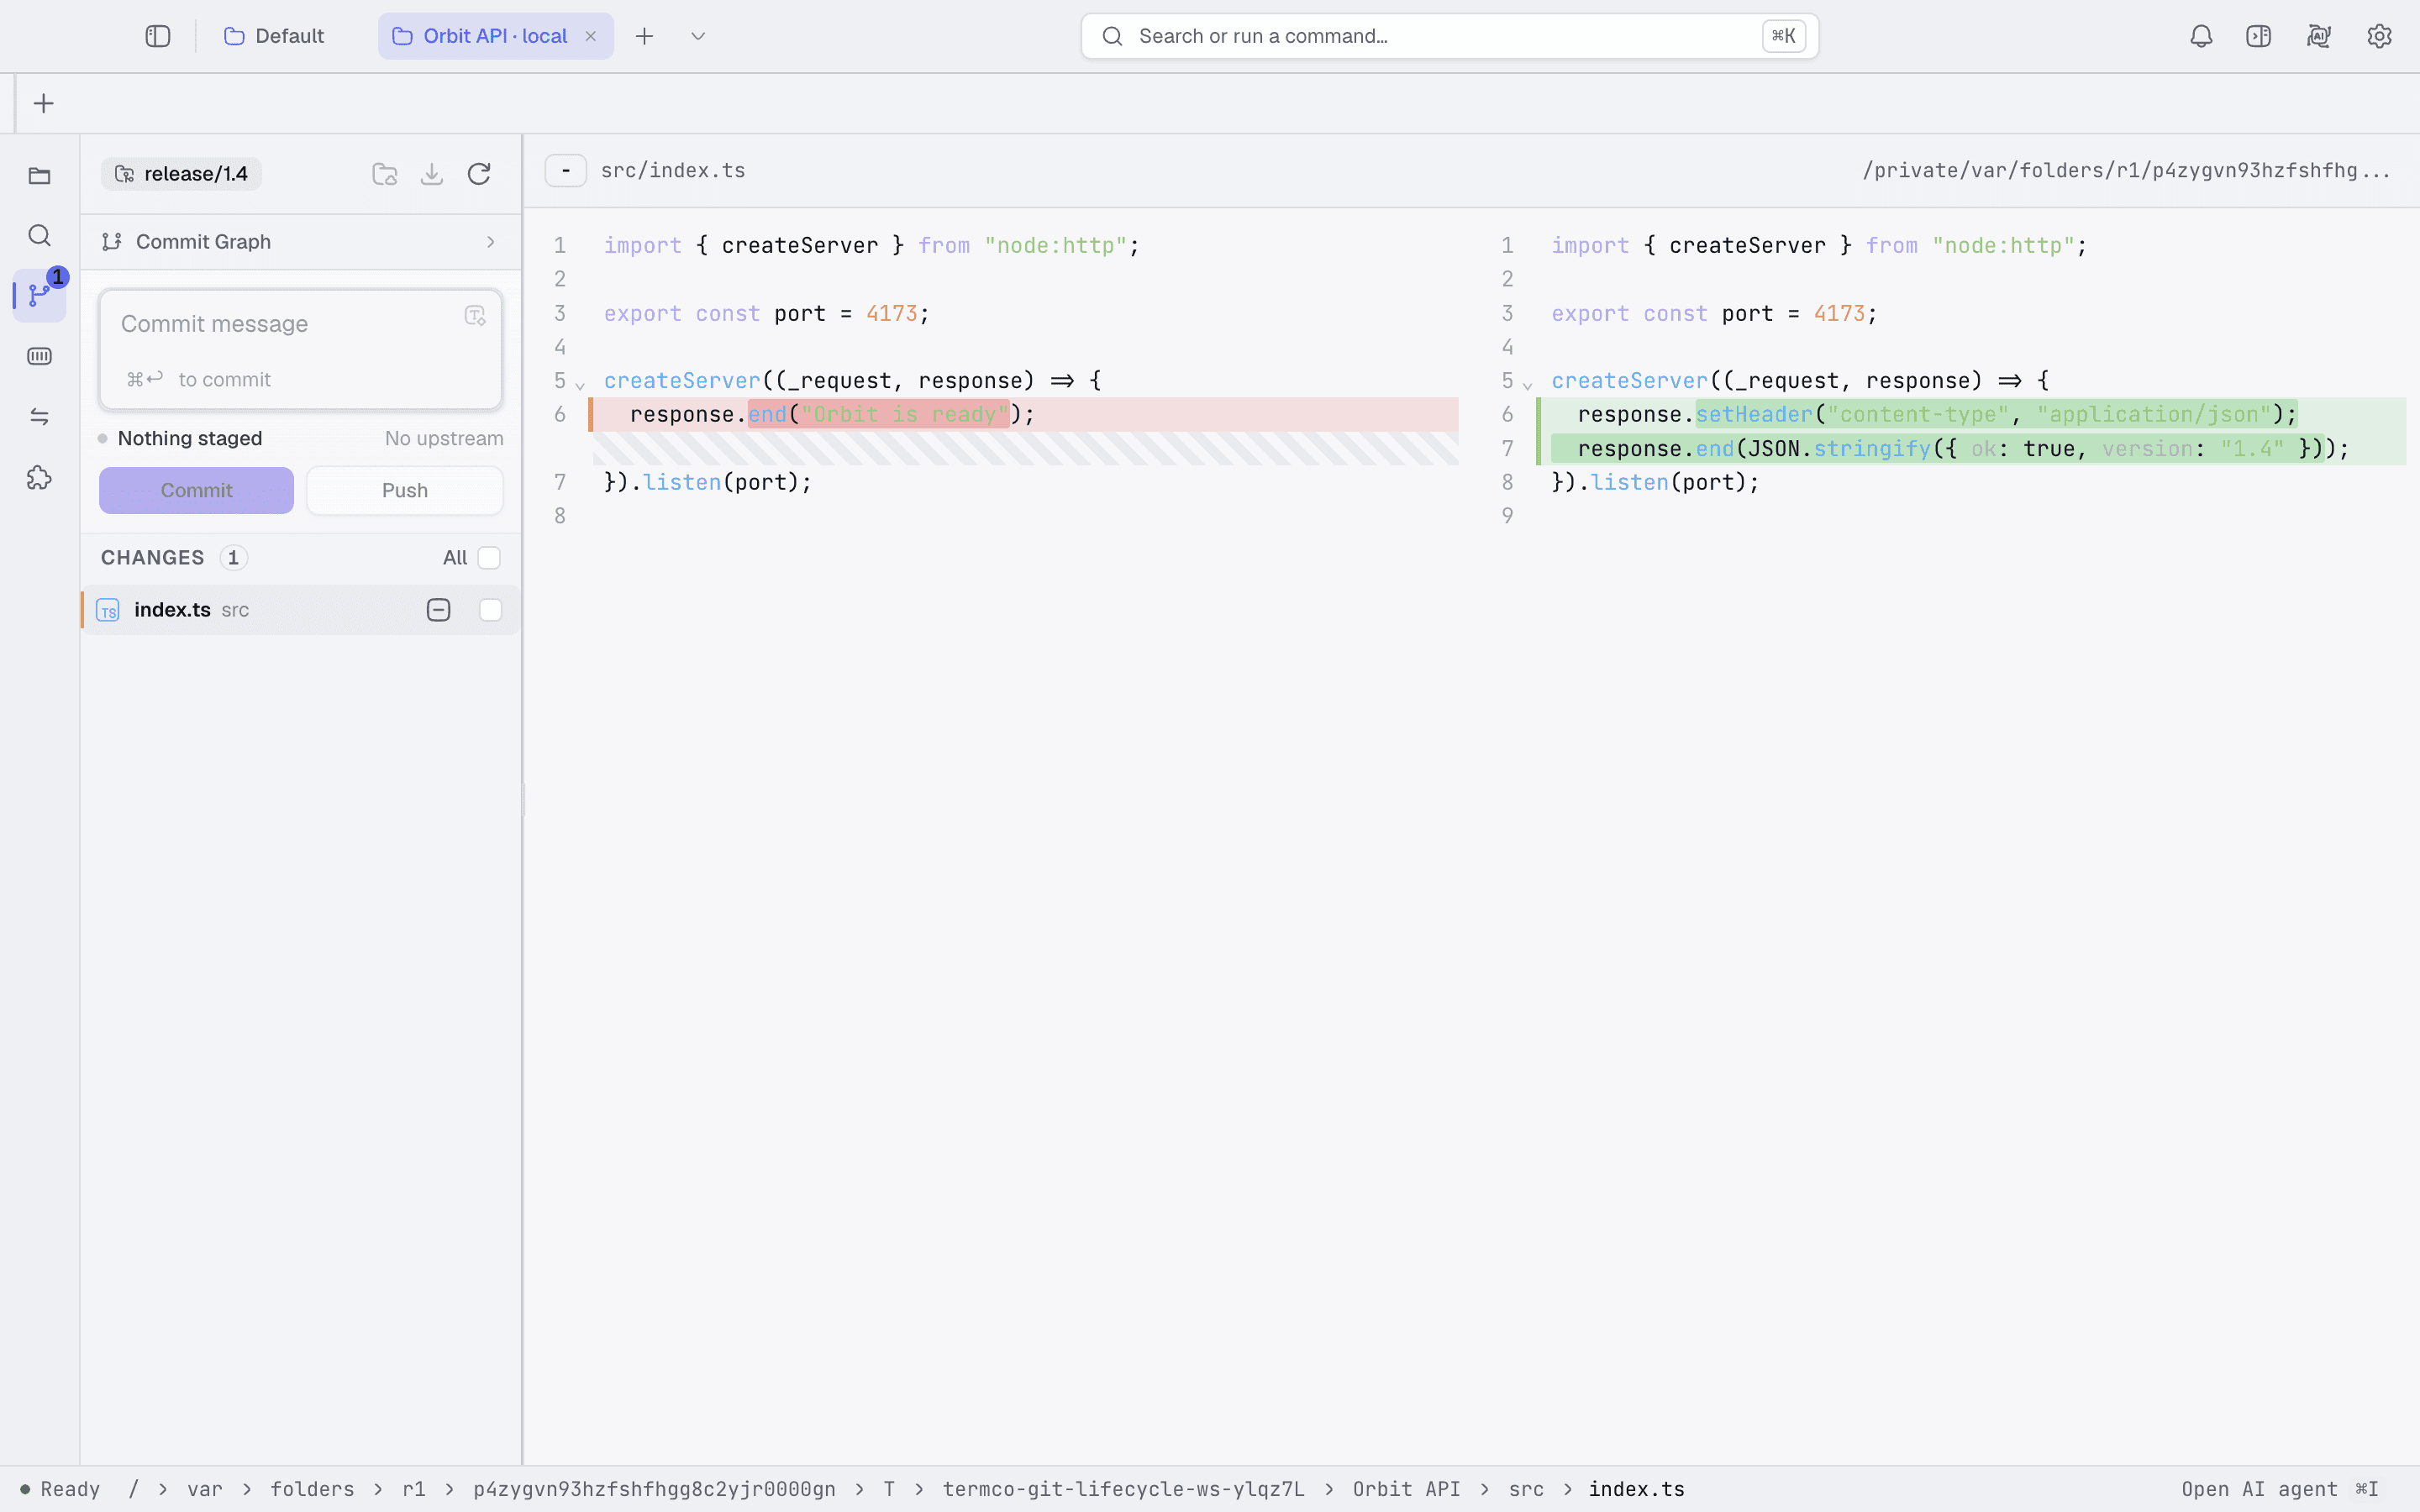Open the ports panel sidebar icon

(x=39, y=356)
